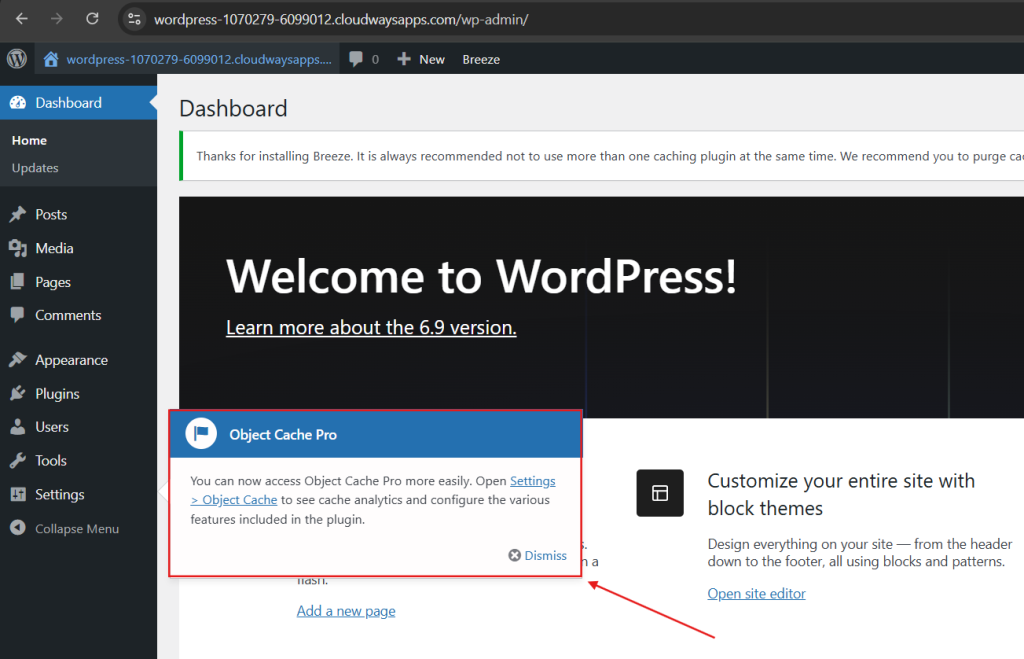Screen dimensions: 1024x659
Task: Click the Object Cache Pro pointer title
Action: pyautogui.click(x=283, y=435)
